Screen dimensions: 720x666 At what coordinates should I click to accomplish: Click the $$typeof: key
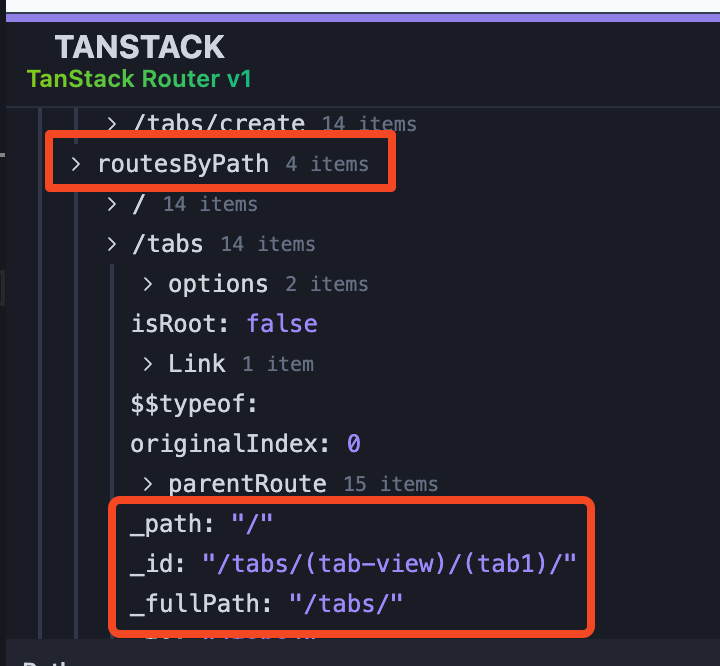click(194, 404)
